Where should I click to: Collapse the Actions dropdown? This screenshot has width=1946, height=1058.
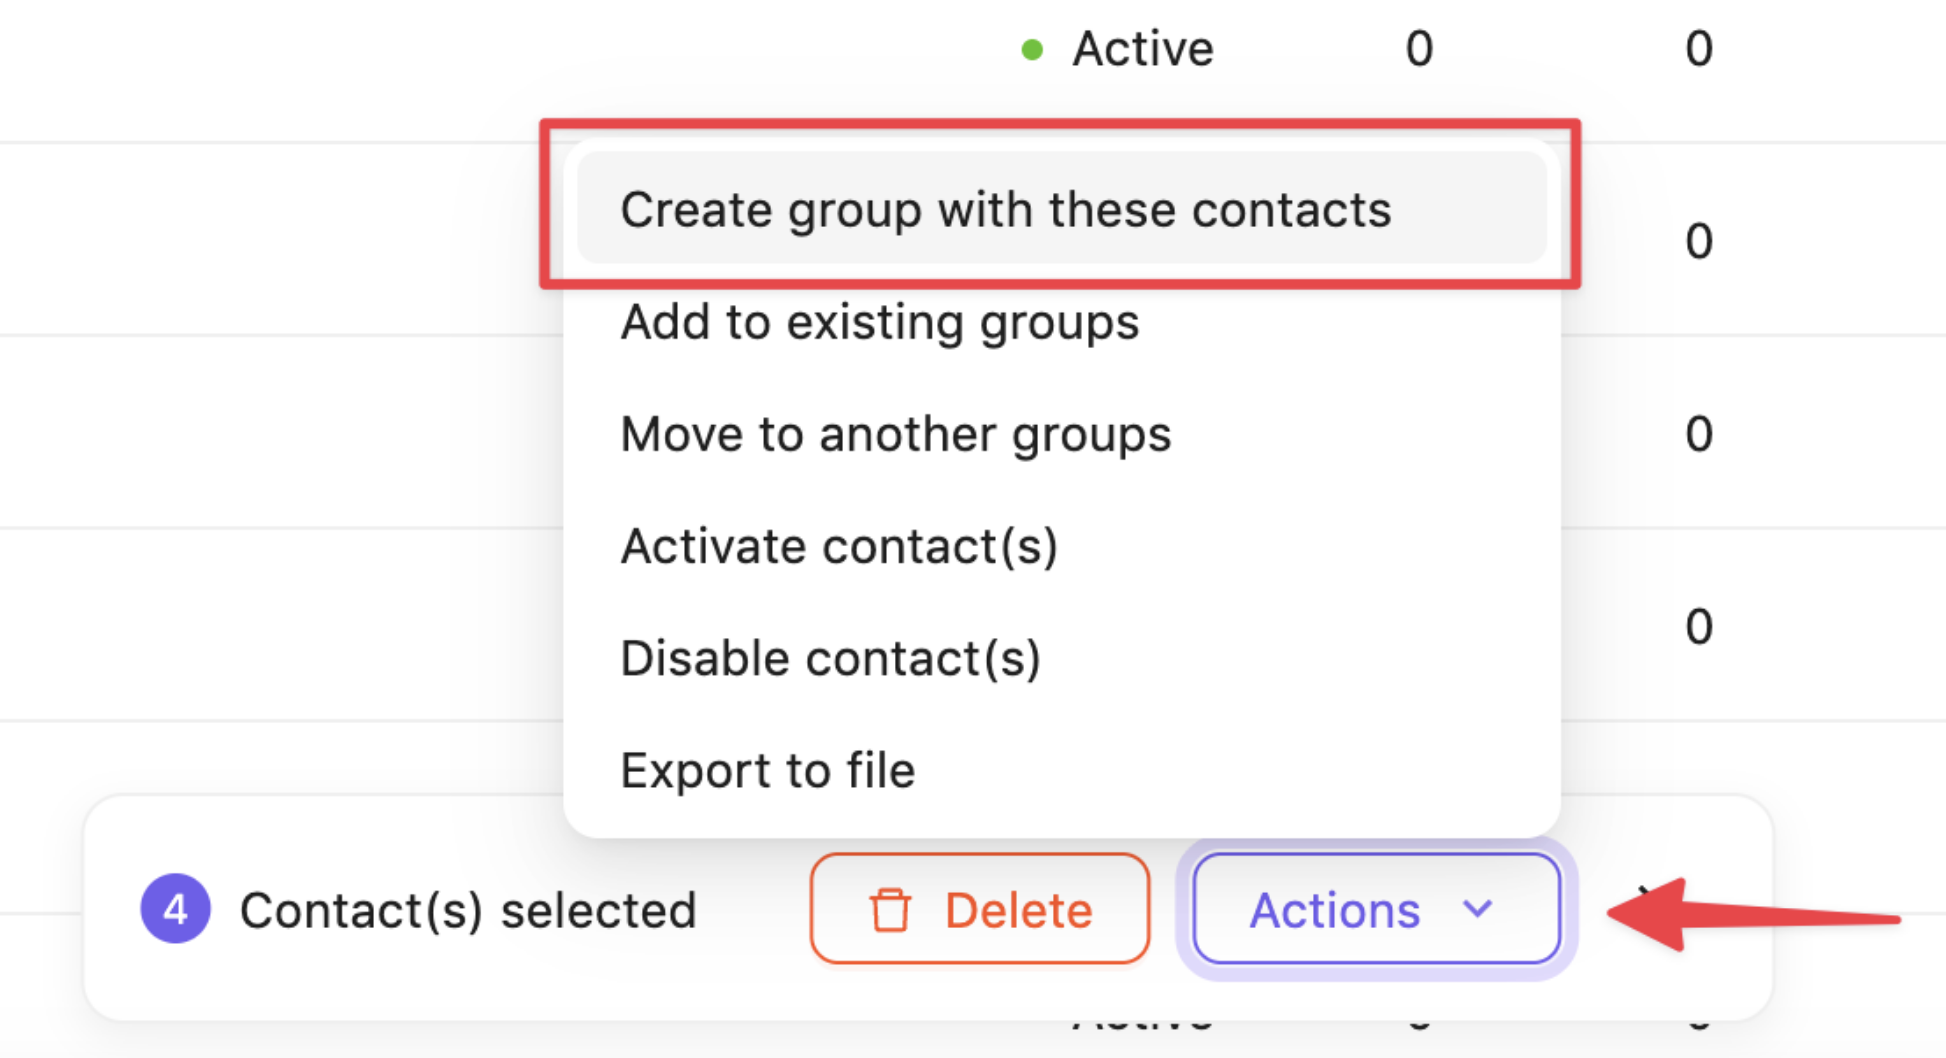click(1376, 909)
